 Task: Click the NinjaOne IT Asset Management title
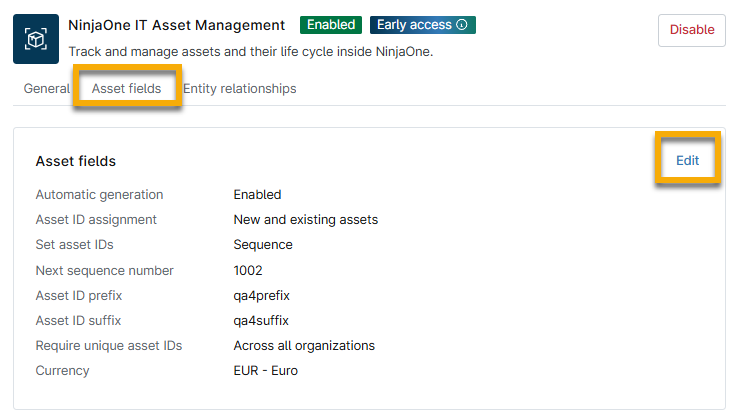177,25
